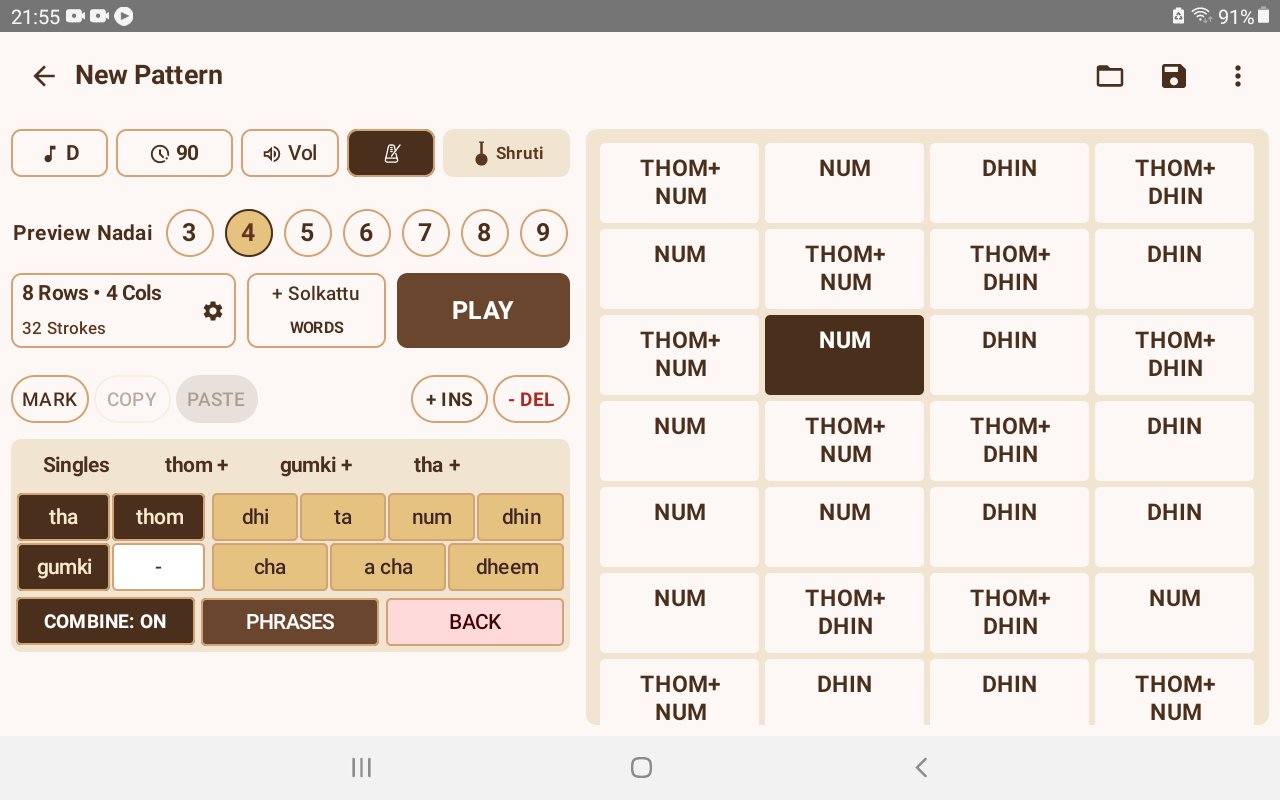Viewport: 1280px width, 800px height.
Task: Go back using the arrow beside New Pattern
Action: (x=44, y=76)
